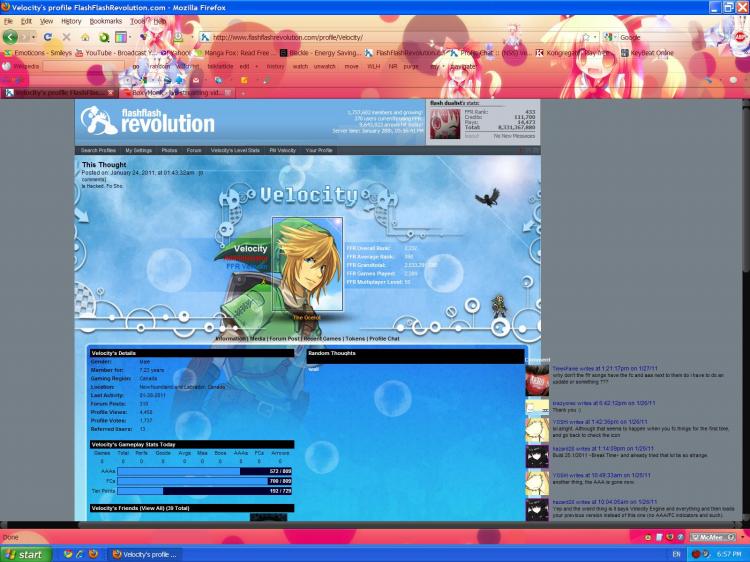The height and width of the screenshot is (562, 750).
Task: Open the address bar history dropdown arrow
Action: [596, 37]
